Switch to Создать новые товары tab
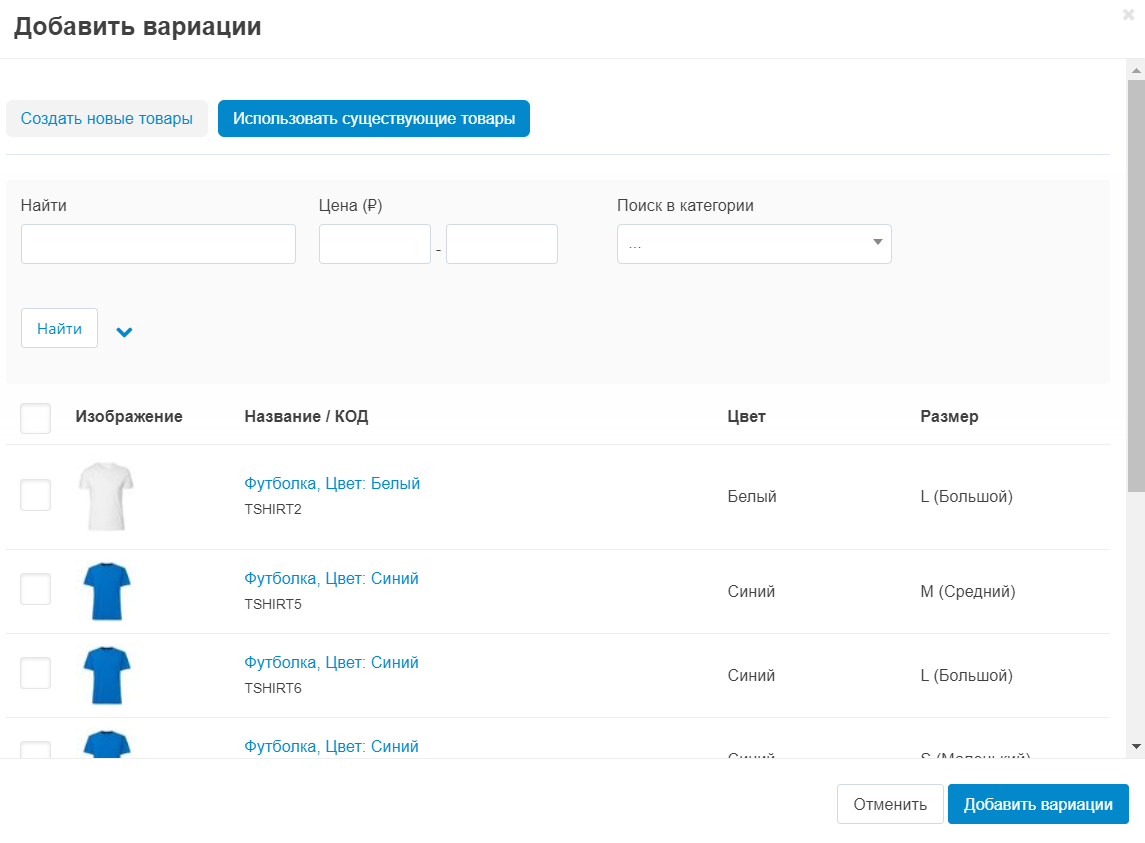Image resolution: width=1145 pixels, height=843 pixels. tap(107, 119)
